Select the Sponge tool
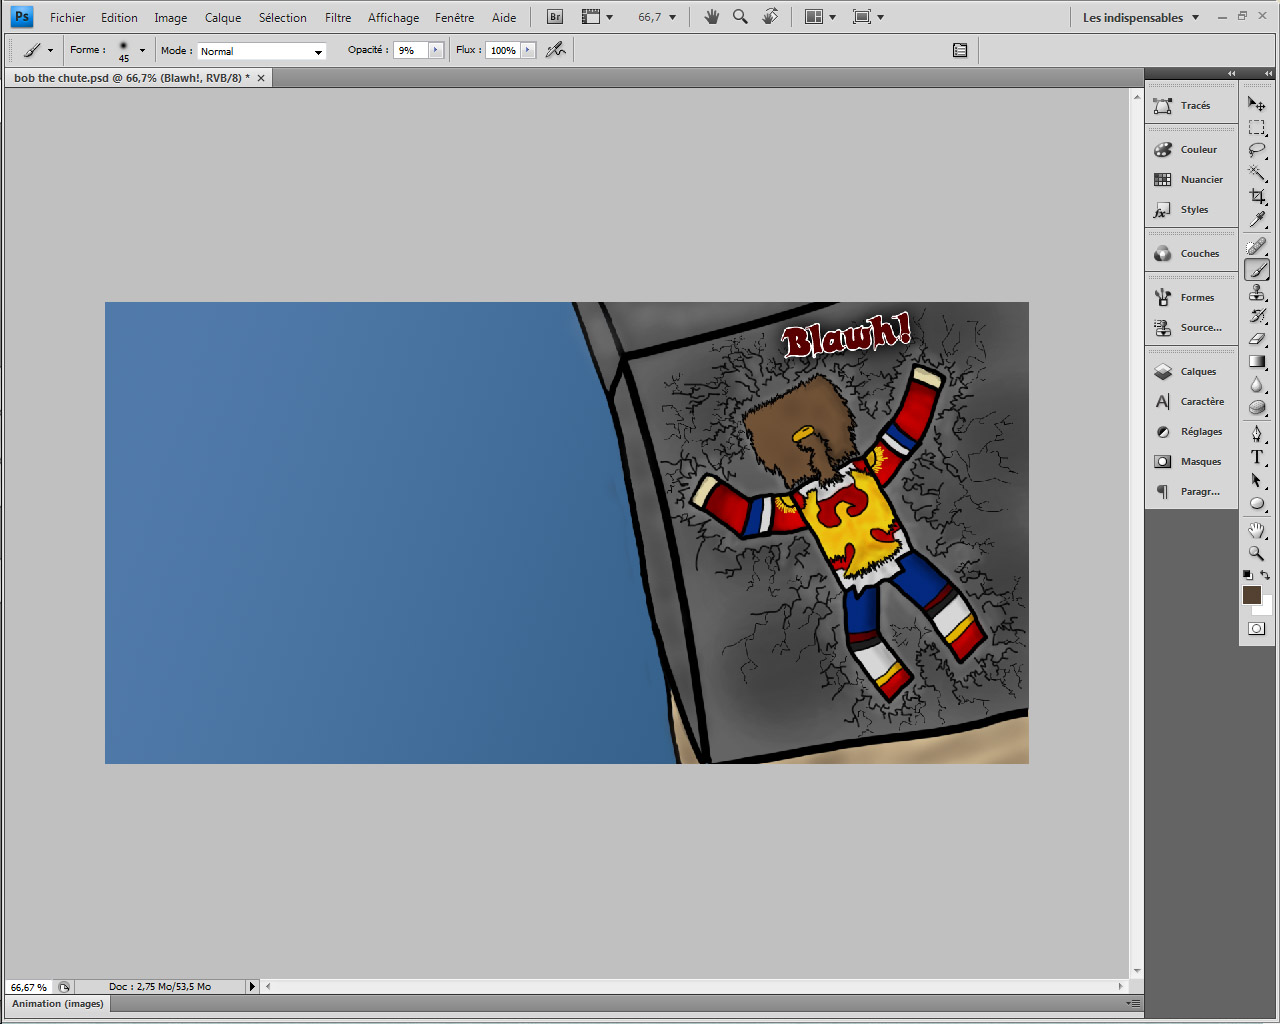This screenshot has height=1024, width=1280. pos(1257,407)
